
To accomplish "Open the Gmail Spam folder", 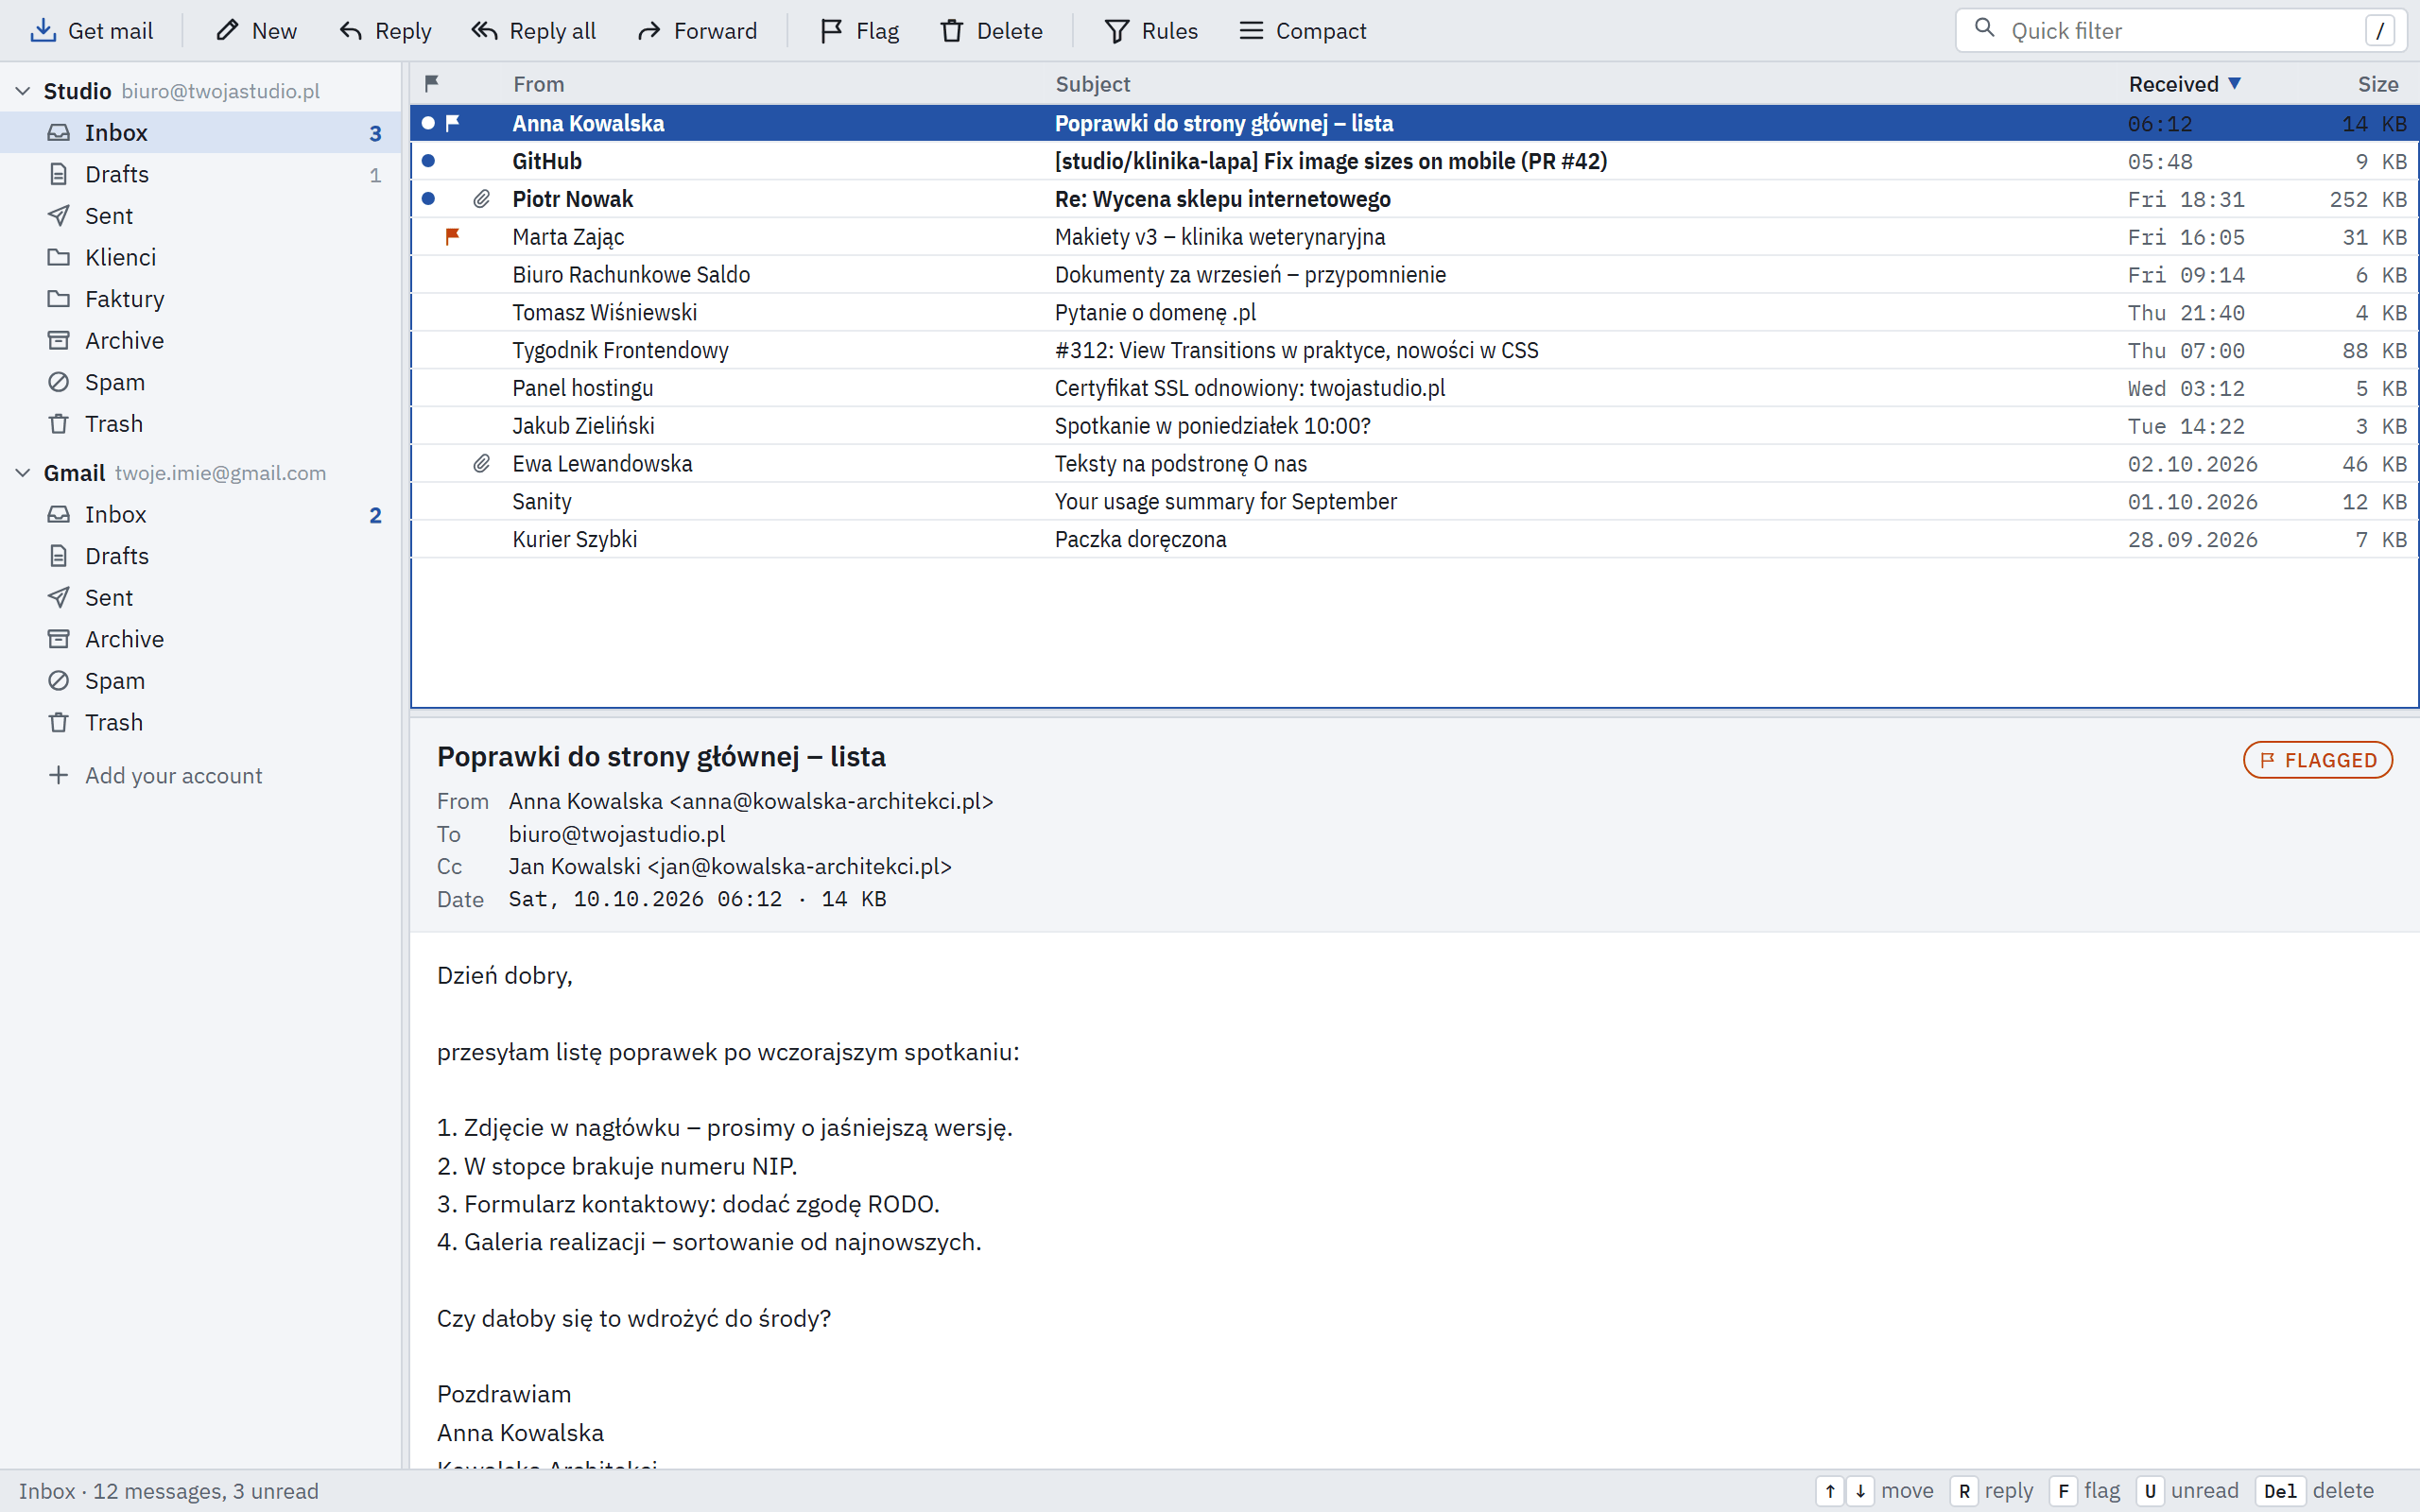I will pos(200,681).
